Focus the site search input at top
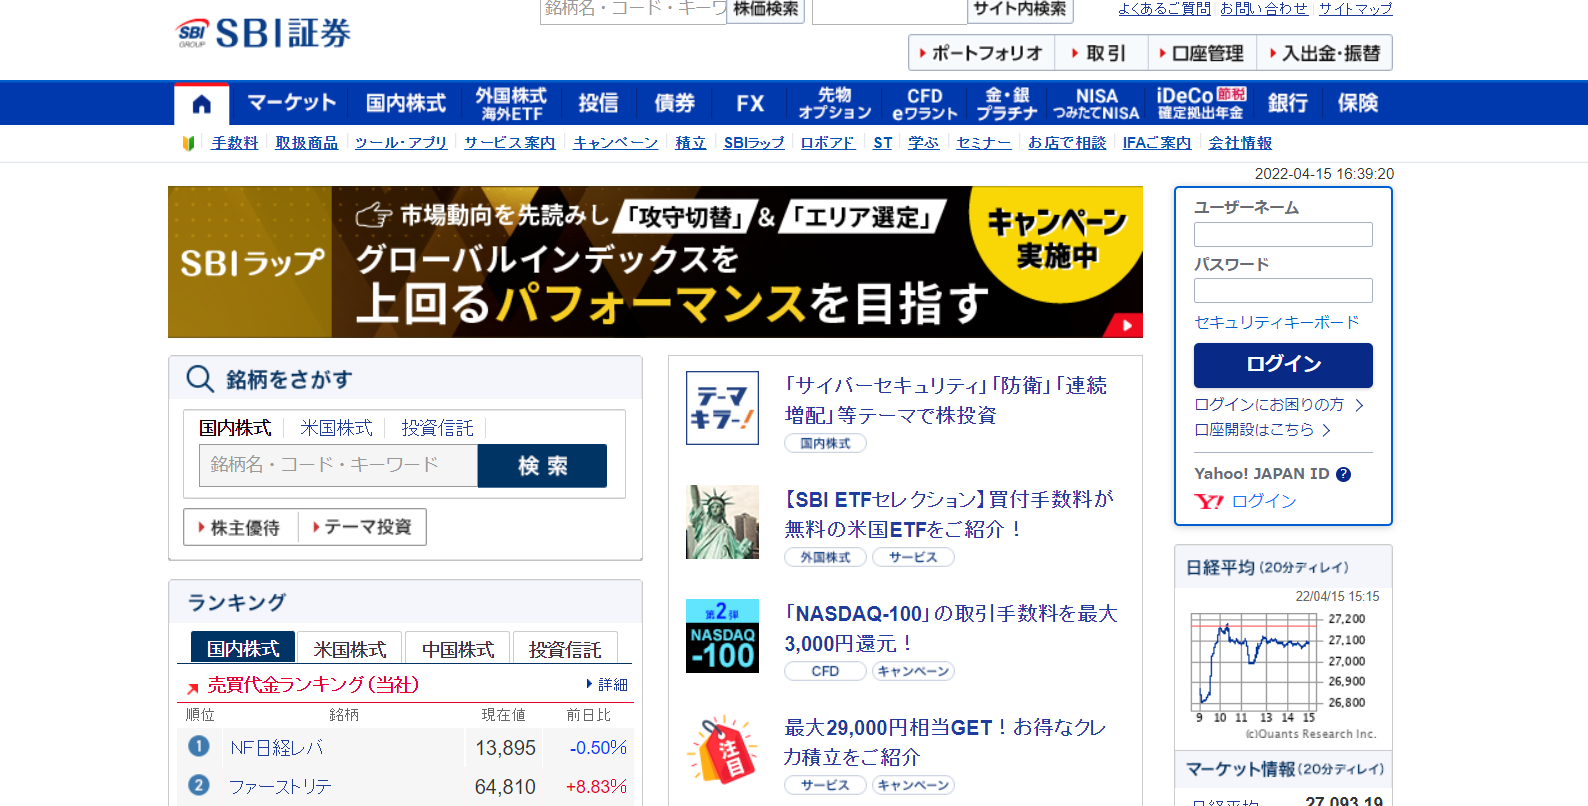 [x=889, y=11]
